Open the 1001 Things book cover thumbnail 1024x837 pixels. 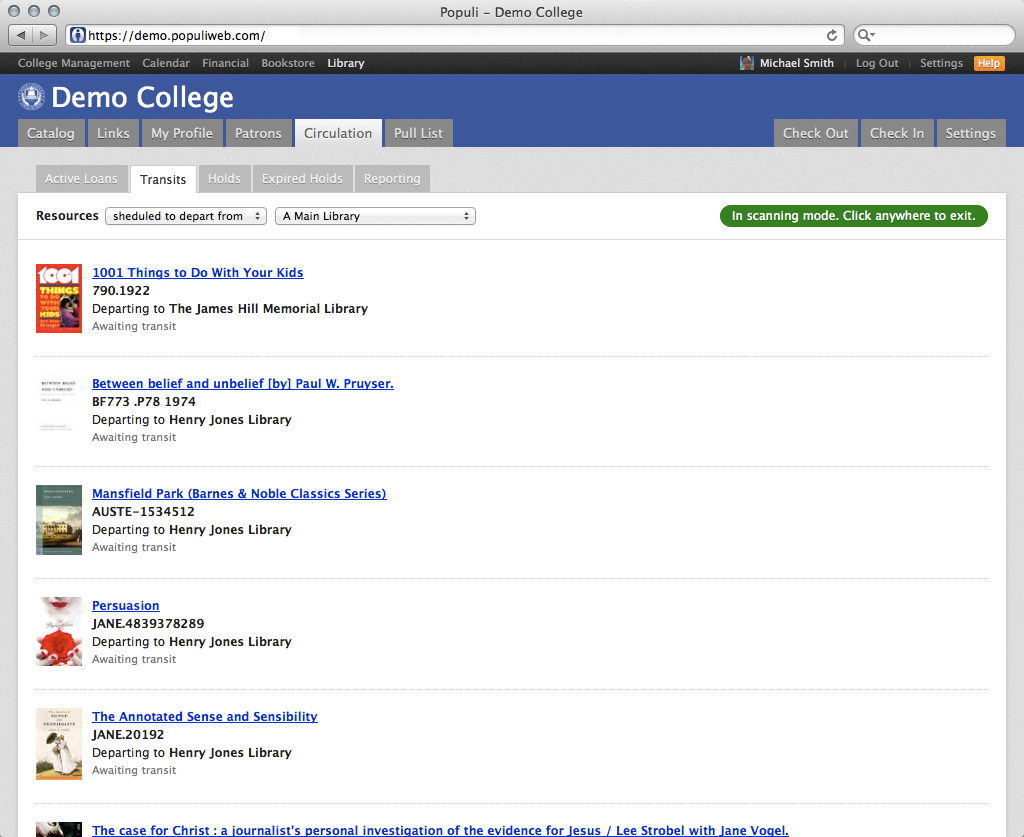pyautogui.click(x=59, y=298)
